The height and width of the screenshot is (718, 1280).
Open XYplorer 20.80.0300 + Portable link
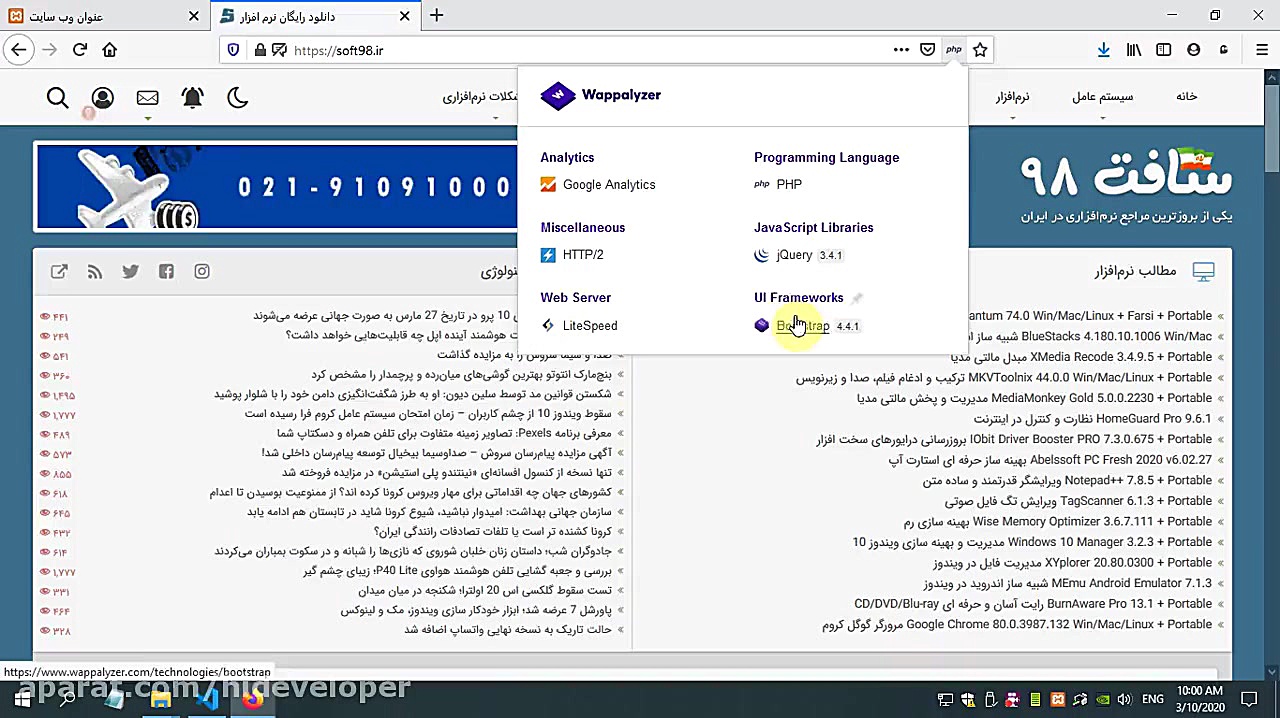click(1072, 563)
